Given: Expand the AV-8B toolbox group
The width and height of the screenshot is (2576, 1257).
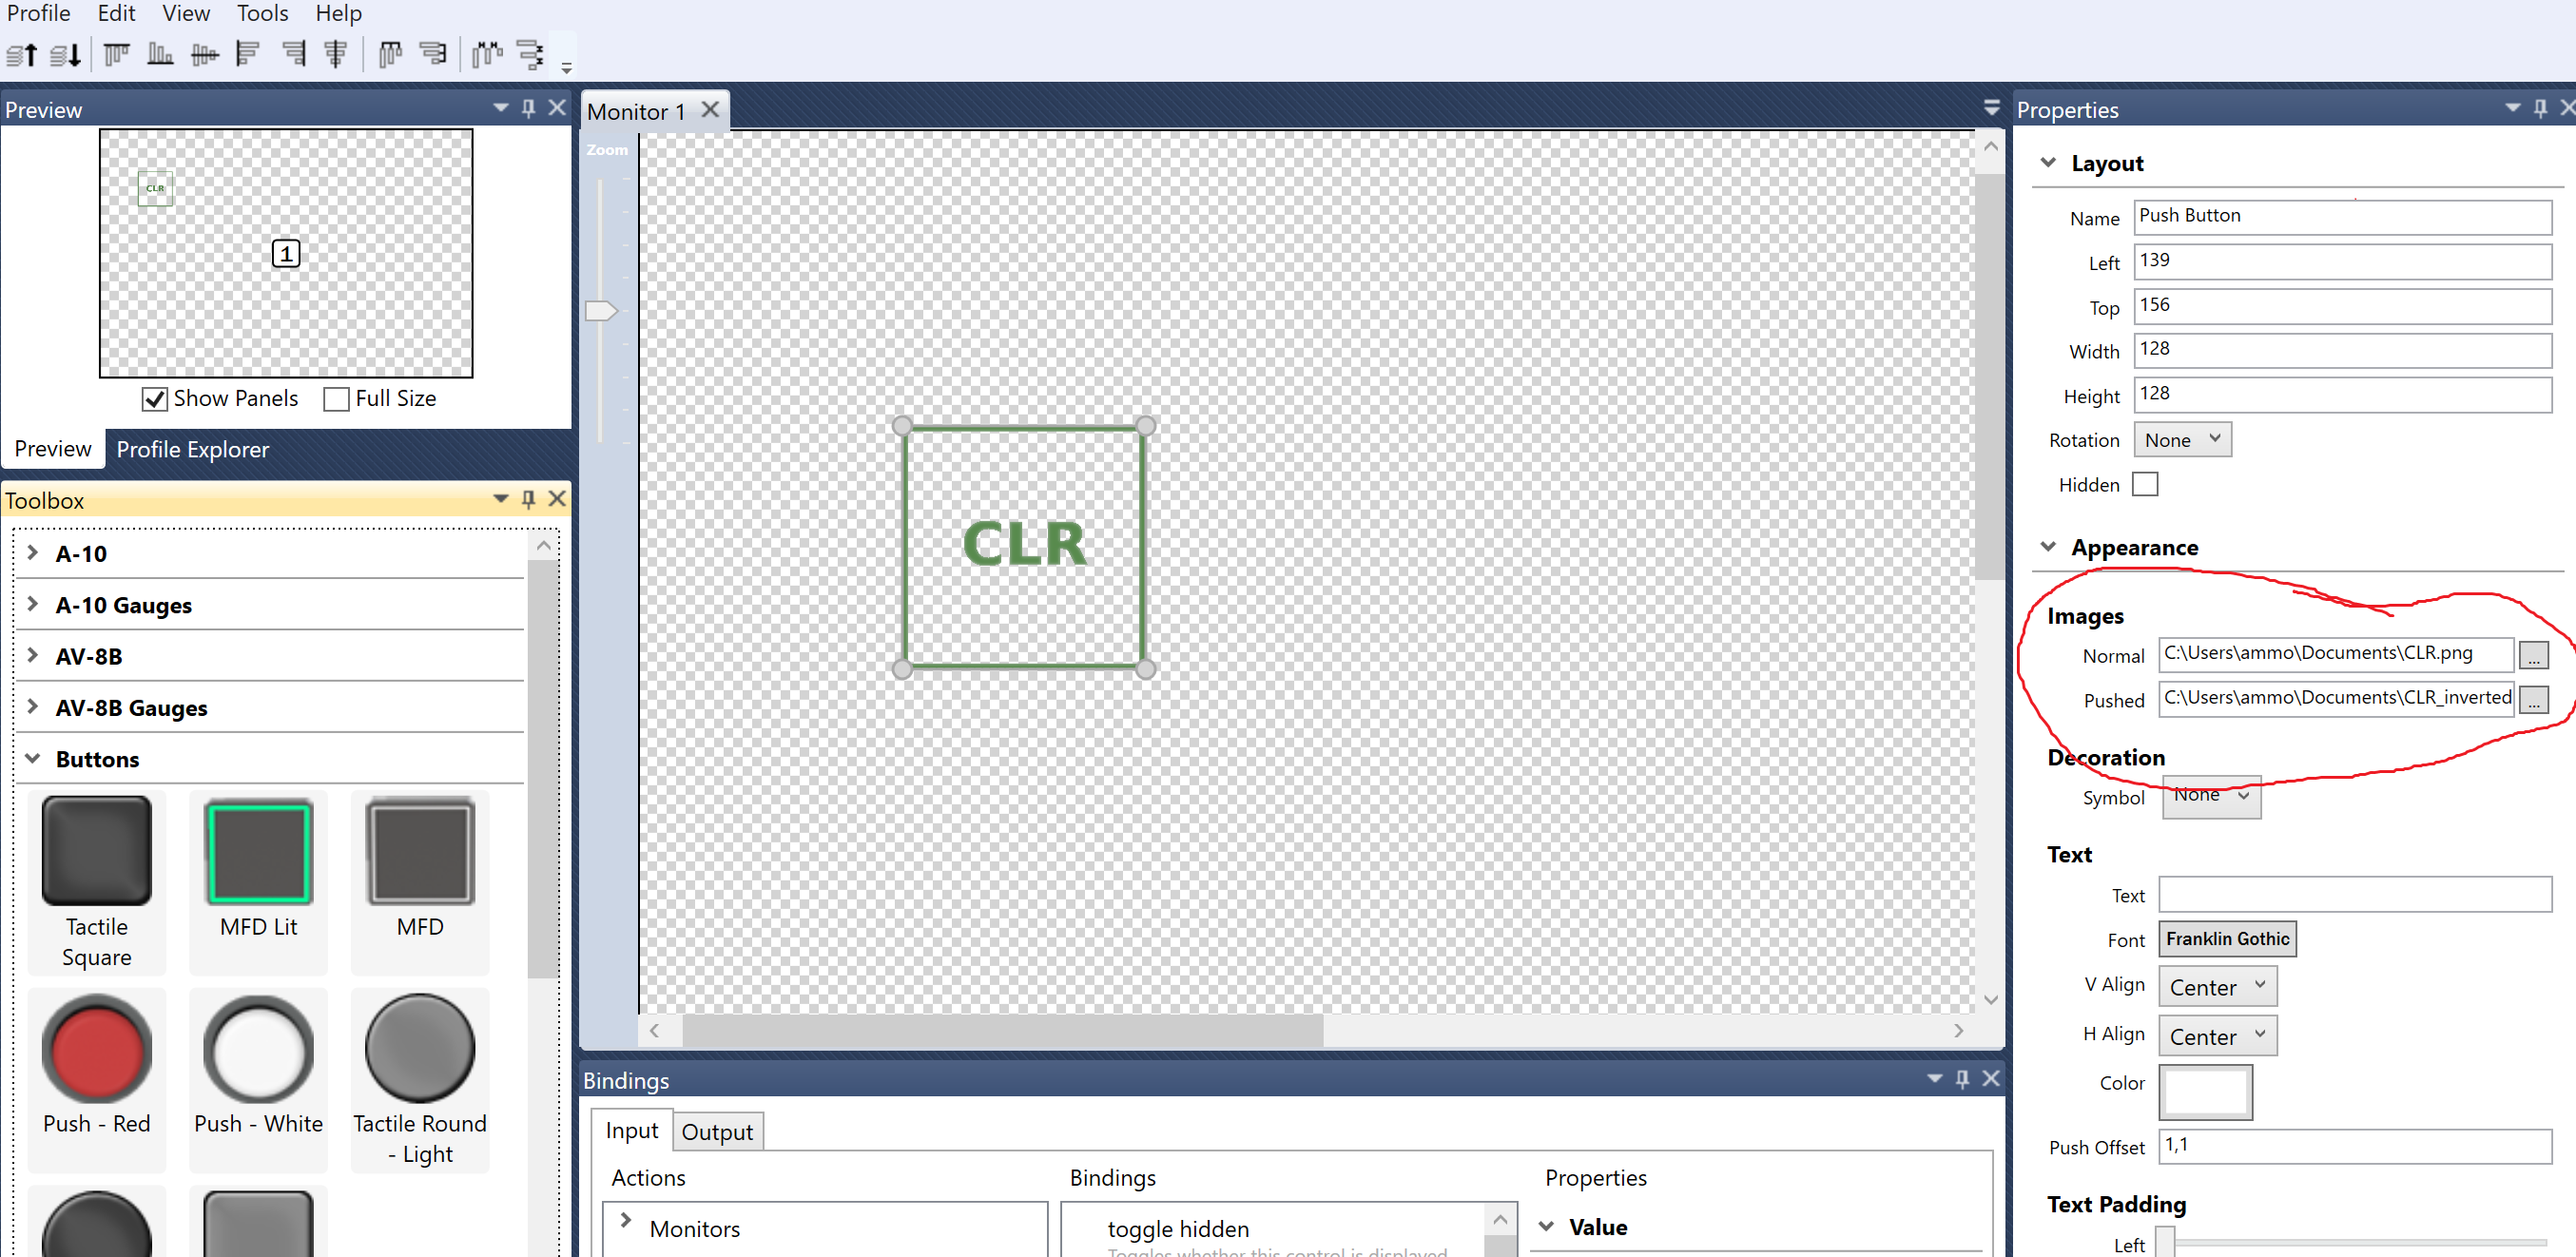Looking at the screenshot, I should [33, 655].
